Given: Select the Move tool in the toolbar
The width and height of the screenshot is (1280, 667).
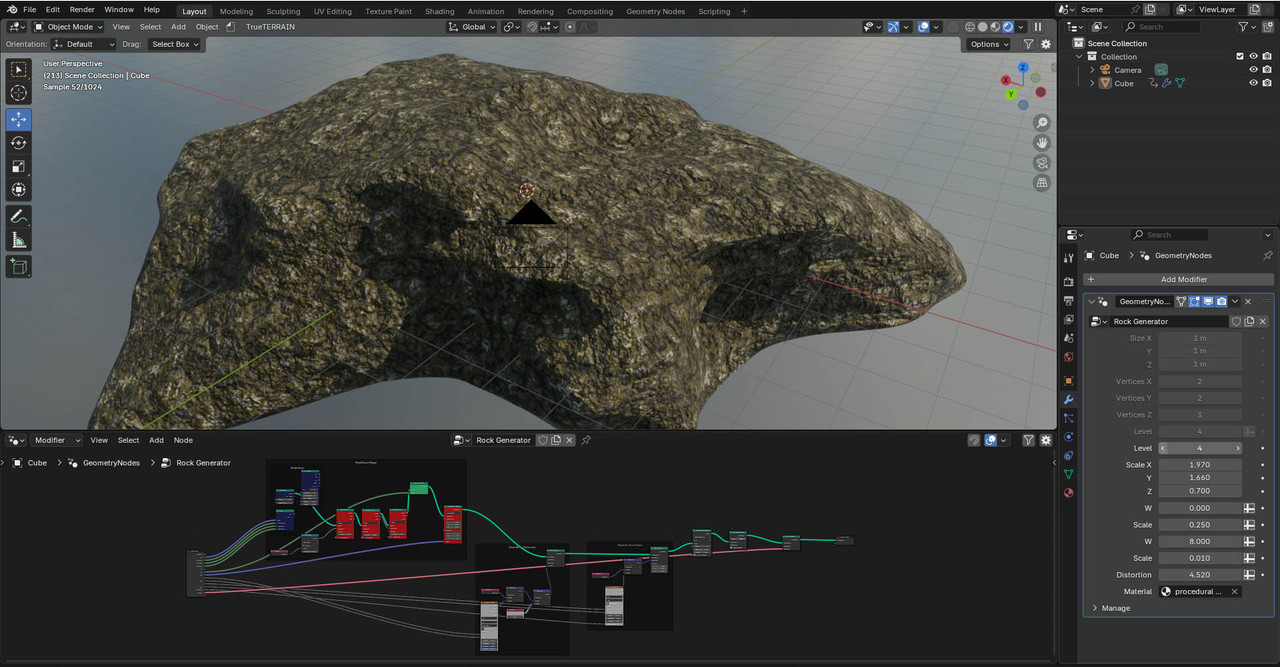Looking at the screenshot, I should coord(19,119).
